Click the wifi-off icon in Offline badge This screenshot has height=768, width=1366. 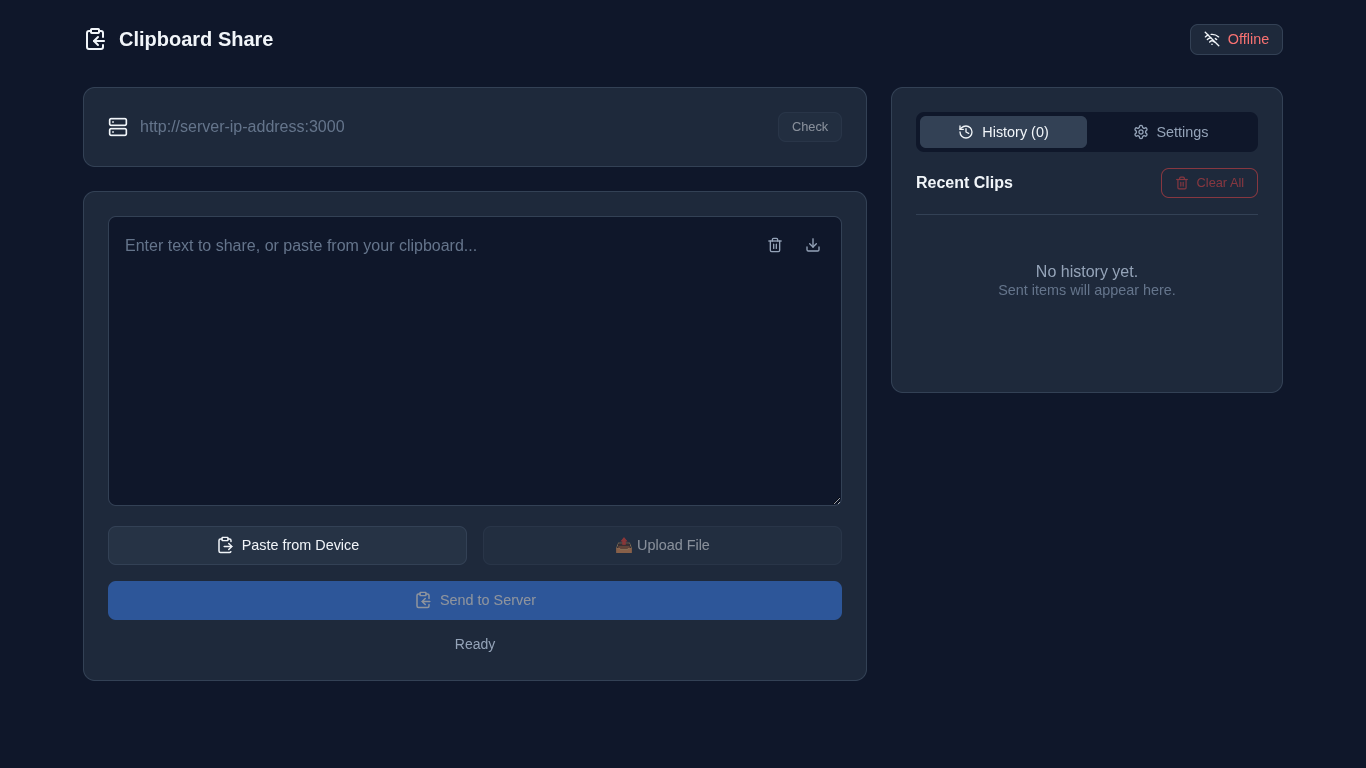tap(1212, 39)
